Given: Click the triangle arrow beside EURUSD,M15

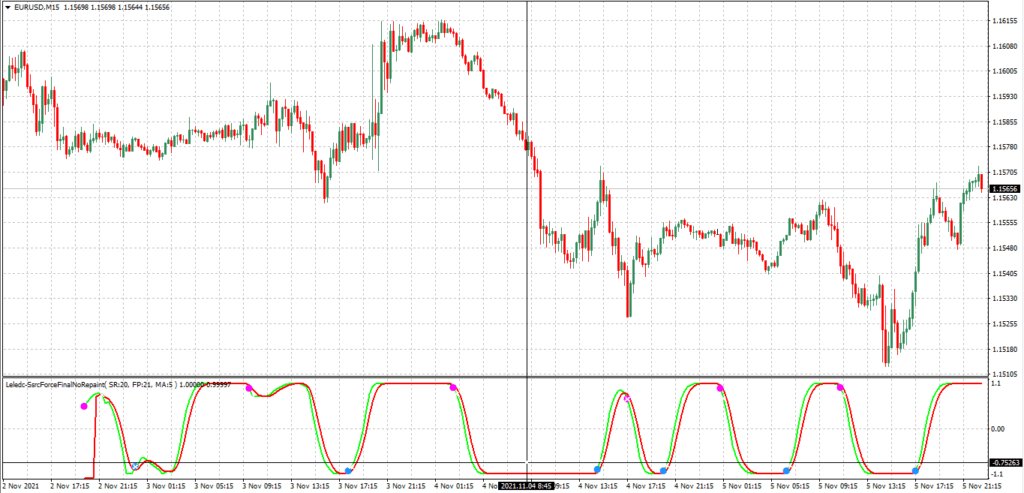Looking at the screenshot, I should (6, 8).
